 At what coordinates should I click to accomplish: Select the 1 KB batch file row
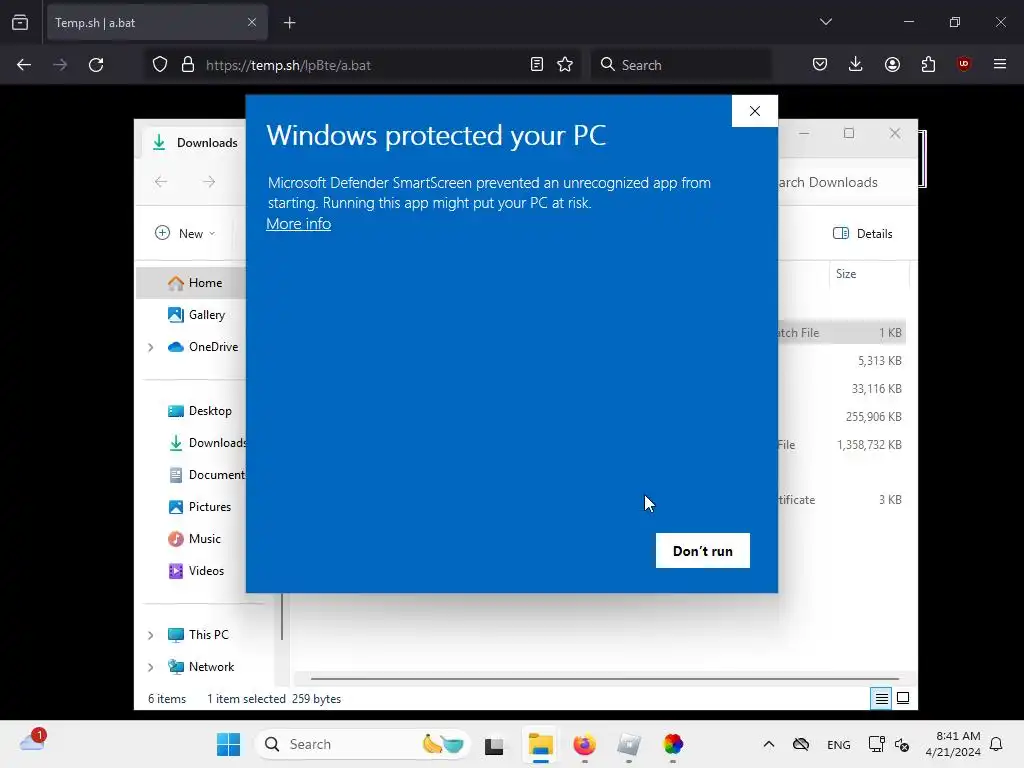click(841, 332)
